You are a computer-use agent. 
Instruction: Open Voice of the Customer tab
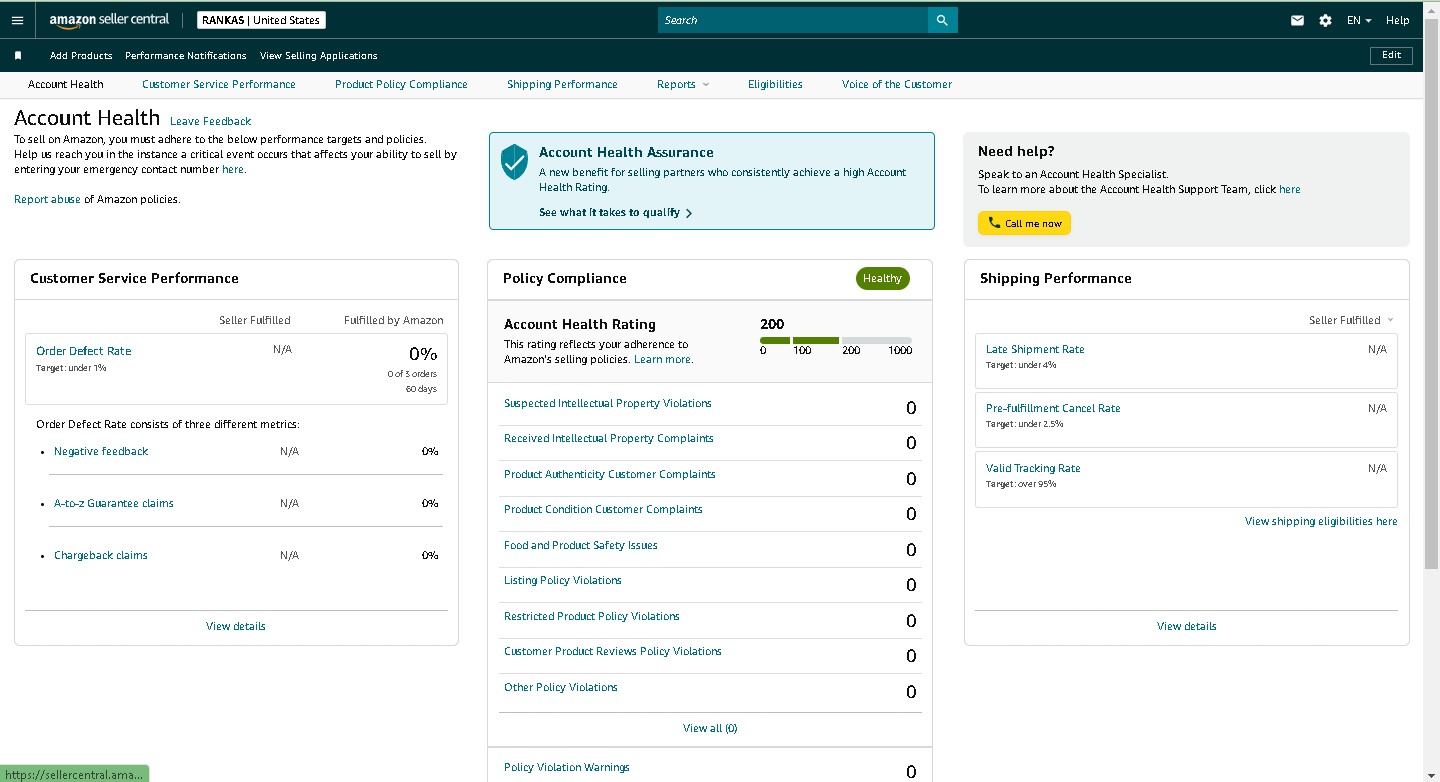coord(897,85)
